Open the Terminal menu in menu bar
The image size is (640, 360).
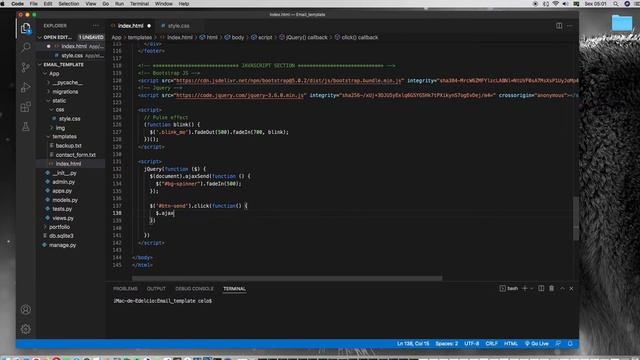pyautogui.click(x=139, y=4)
